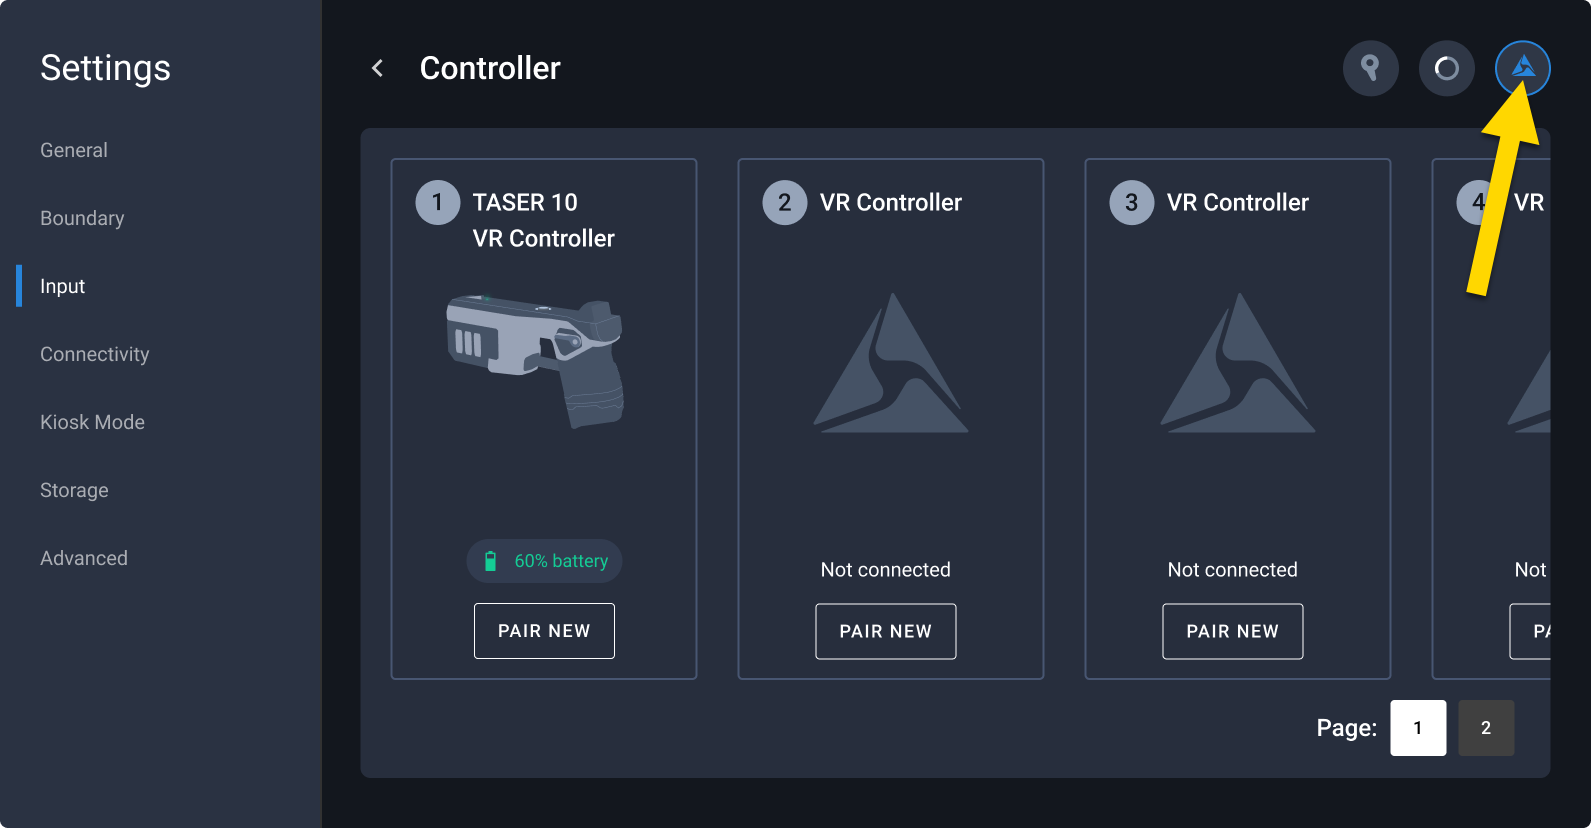The height and width of the screenshot is (828, 1591).
Task: Click the 60% battery status indicator
Action: pos(544,561)
